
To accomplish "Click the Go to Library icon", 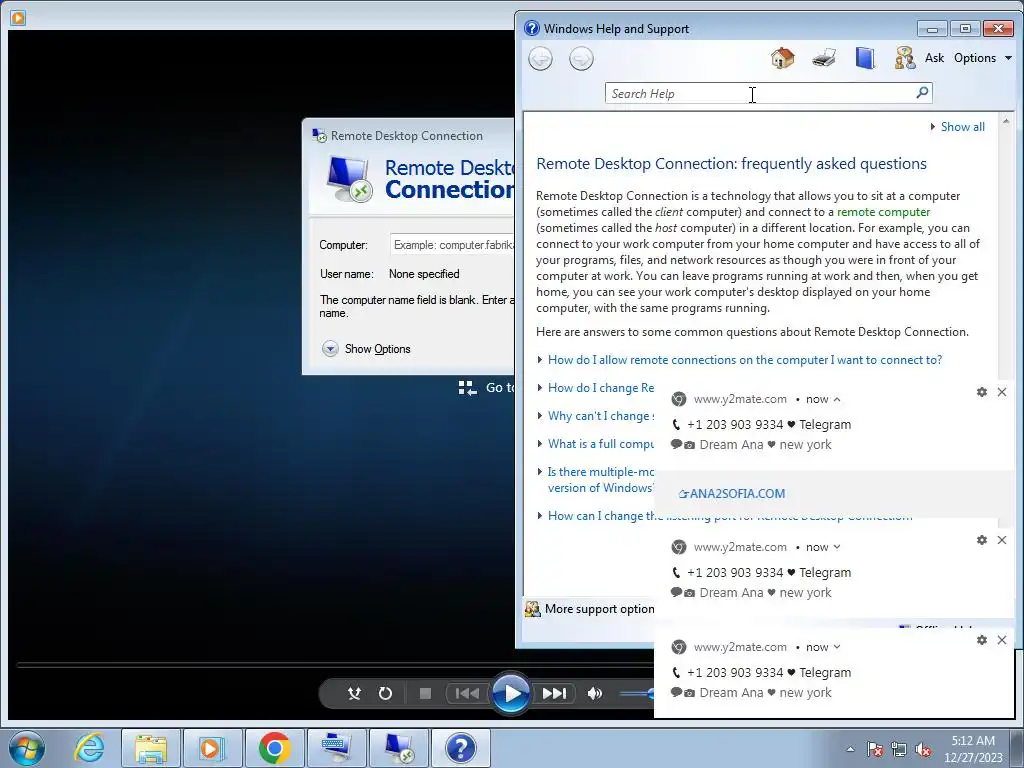I will pyautogui.click(x=468, y=388).
